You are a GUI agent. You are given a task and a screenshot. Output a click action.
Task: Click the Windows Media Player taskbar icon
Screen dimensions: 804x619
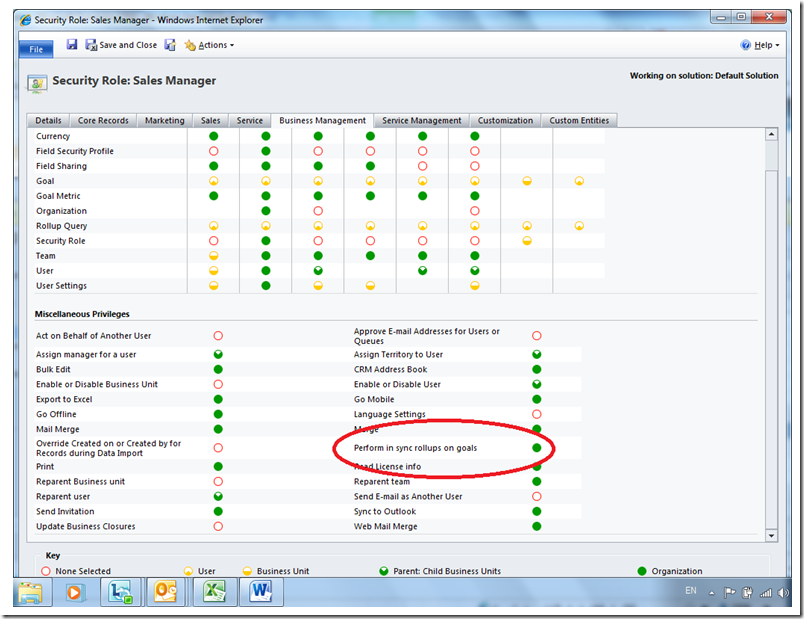(72, 591)
